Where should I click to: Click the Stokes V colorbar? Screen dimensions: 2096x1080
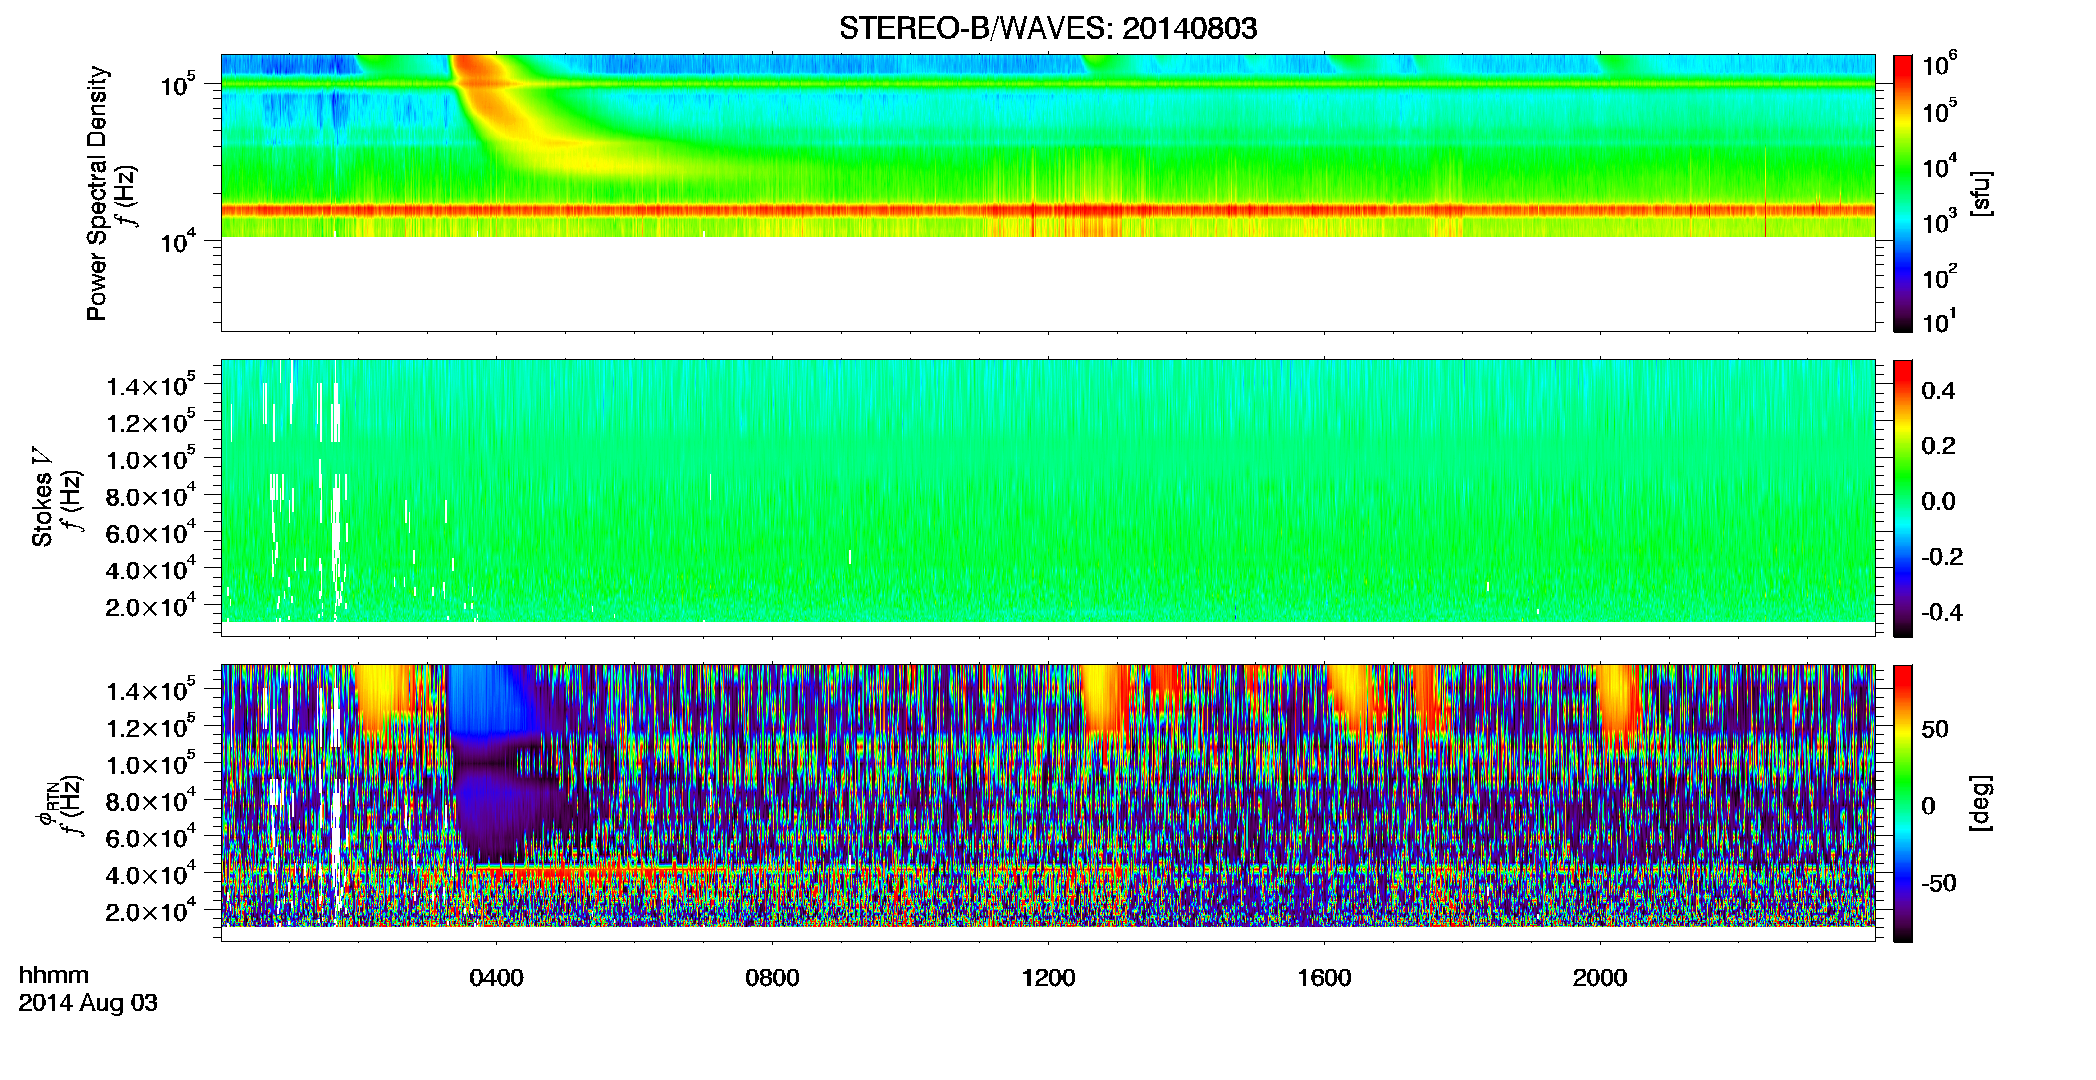tap(1902, 498)
